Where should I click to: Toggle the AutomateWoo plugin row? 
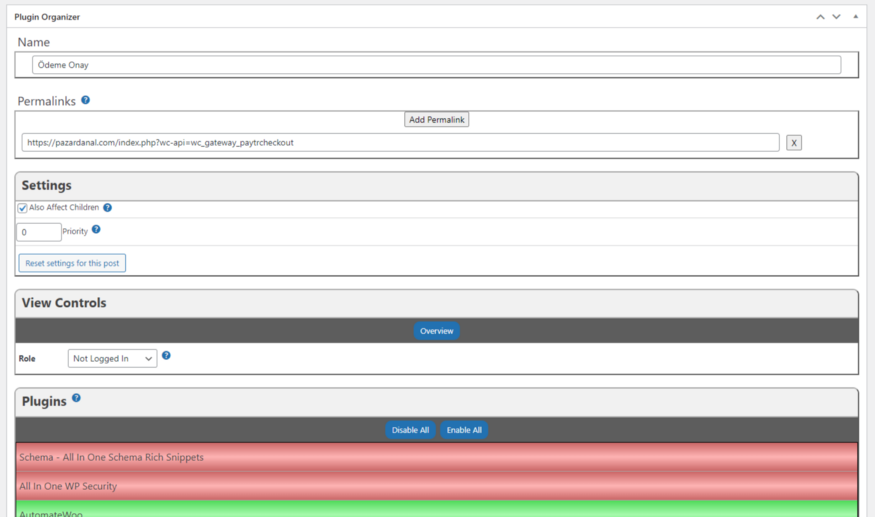pos(436,509)
